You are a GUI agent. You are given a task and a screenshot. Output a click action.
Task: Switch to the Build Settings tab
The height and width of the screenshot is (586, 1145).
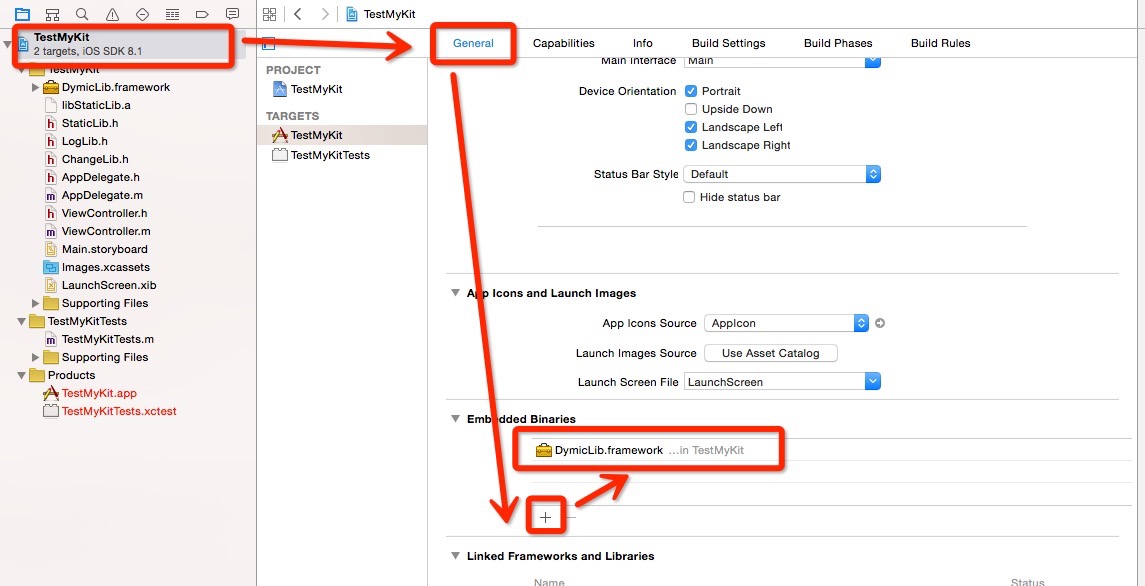click(x=728, y=43)
